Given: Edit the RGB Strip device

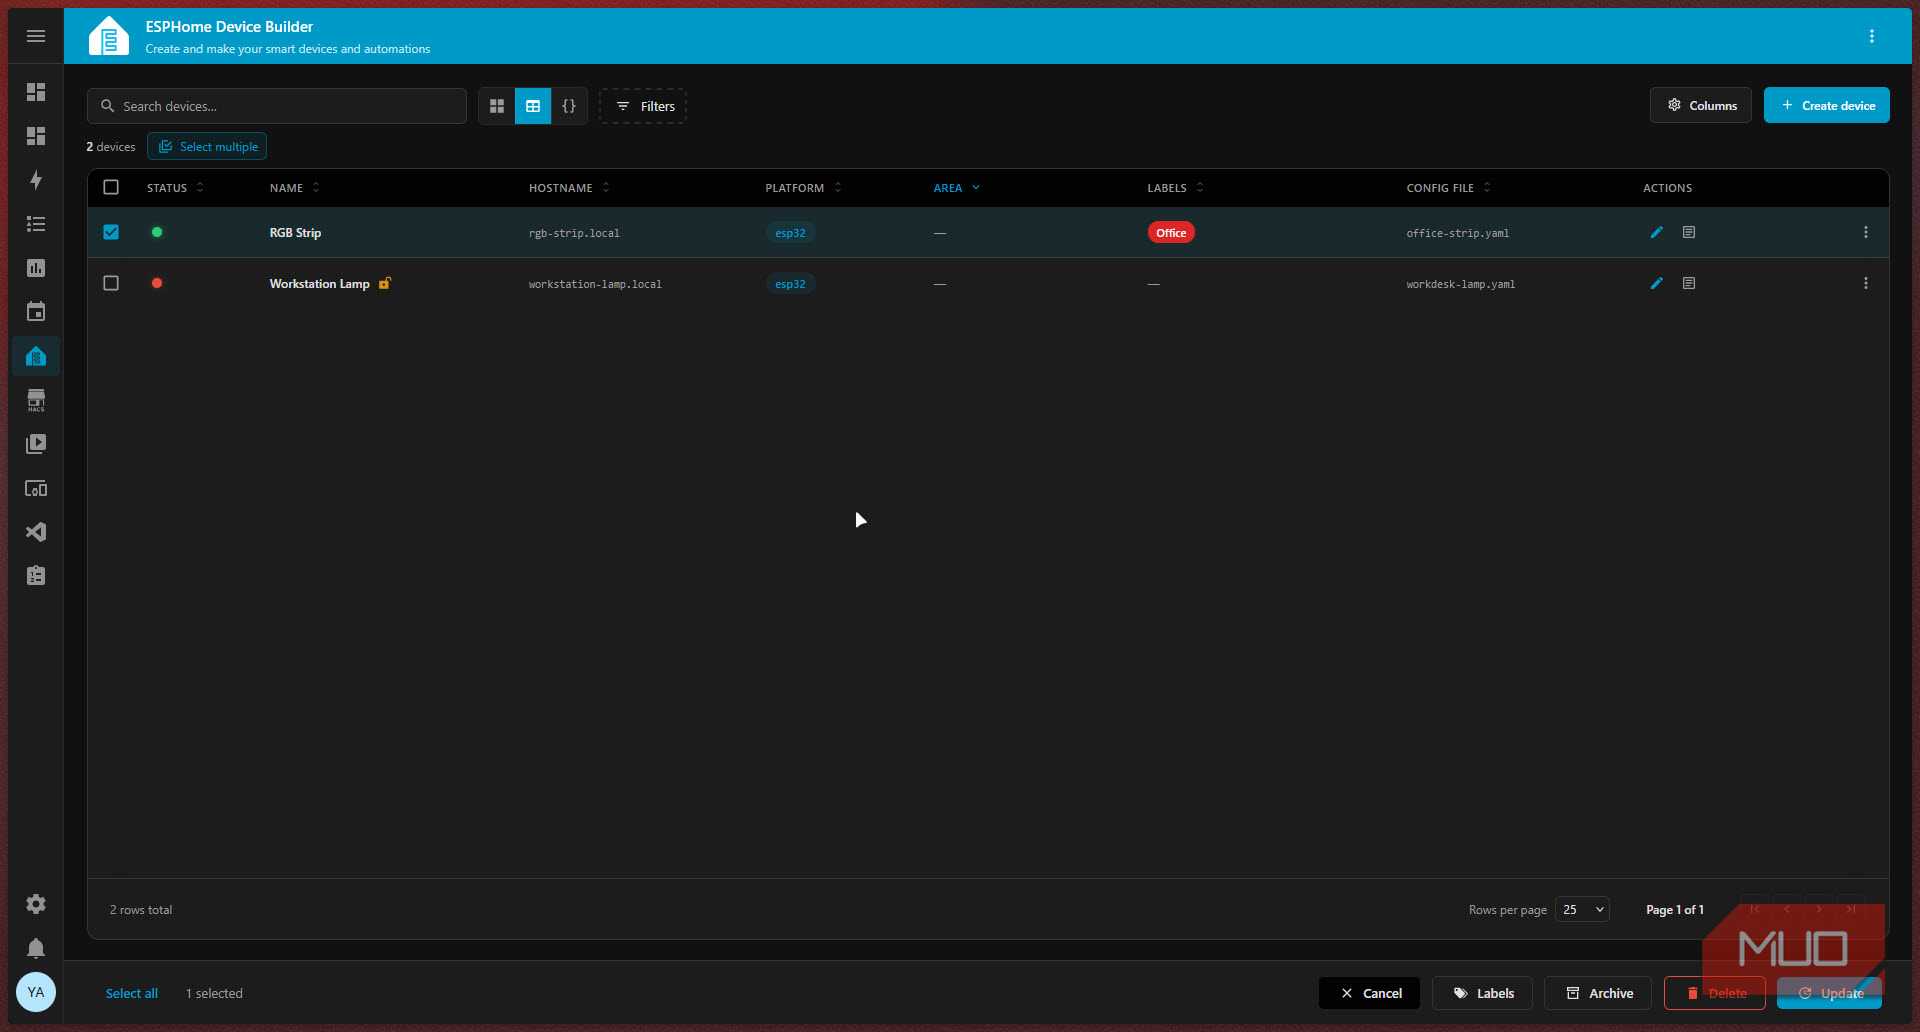Looking at the screenshot, I should coord(1657,232).
